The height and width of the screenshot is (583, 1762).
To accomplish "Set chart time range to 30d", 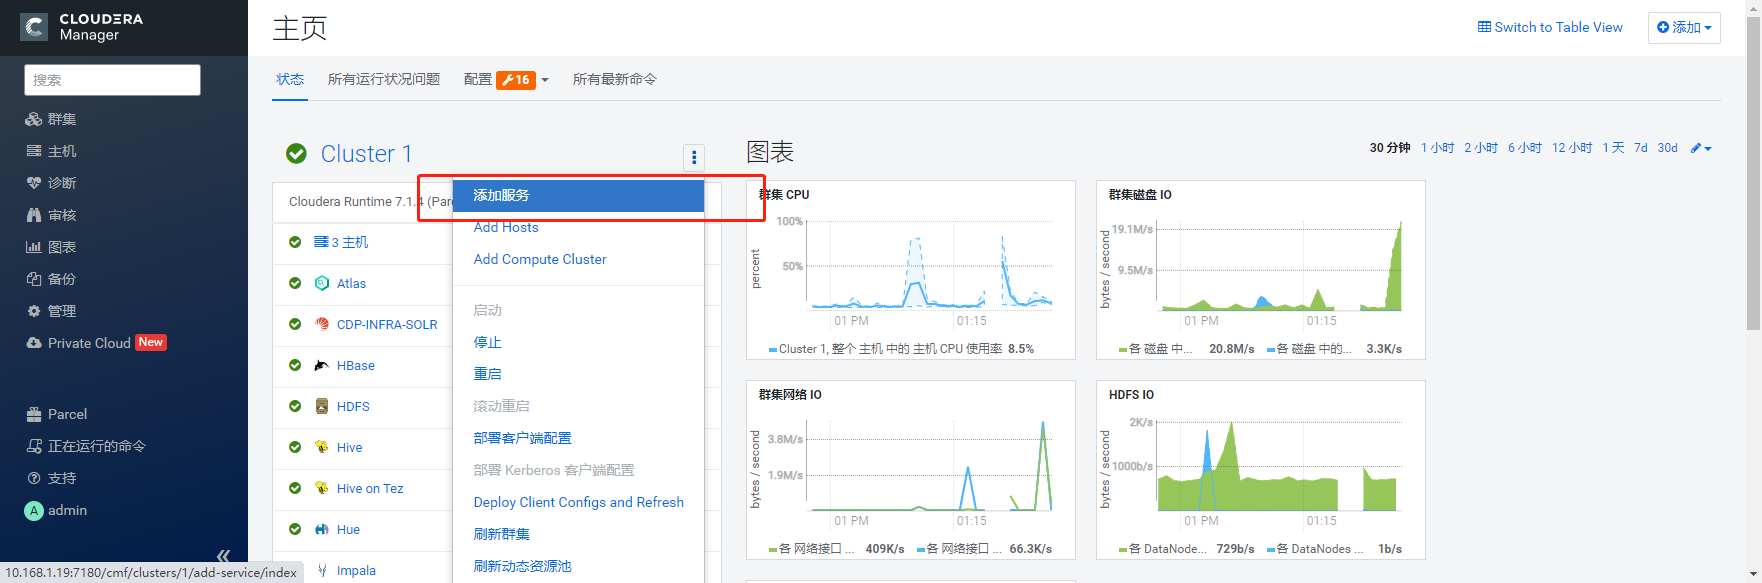I will [x=1667, y=148].
